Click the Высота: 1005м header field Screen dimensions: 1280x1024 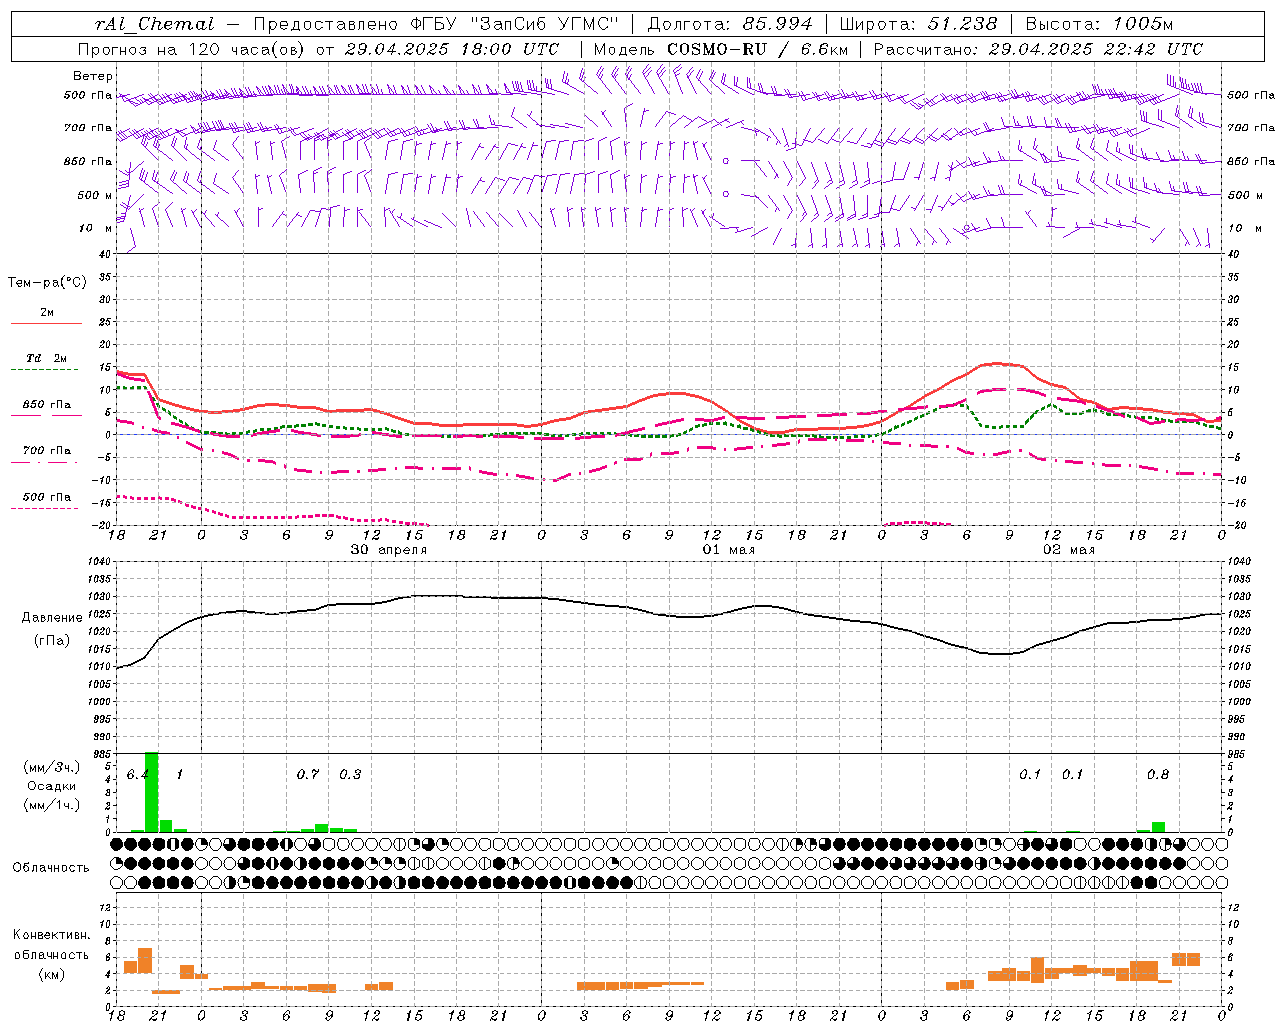[x=1099, y=24]
